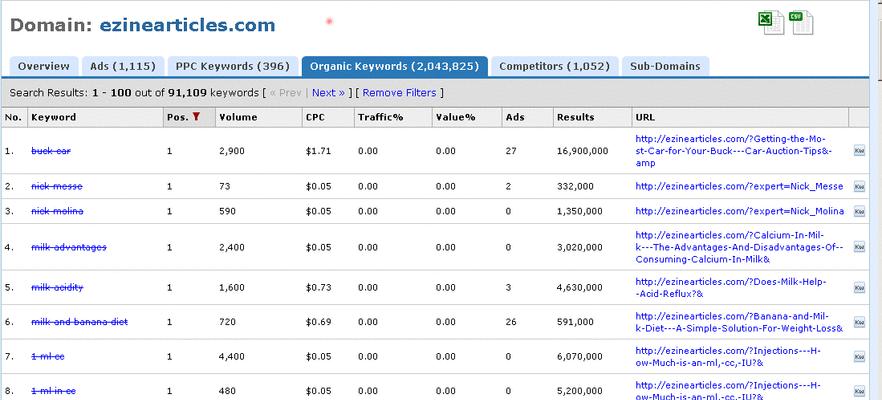Click the icon at end of buck car row
Viewport: 882px width, 400px height.
point(859,151)
